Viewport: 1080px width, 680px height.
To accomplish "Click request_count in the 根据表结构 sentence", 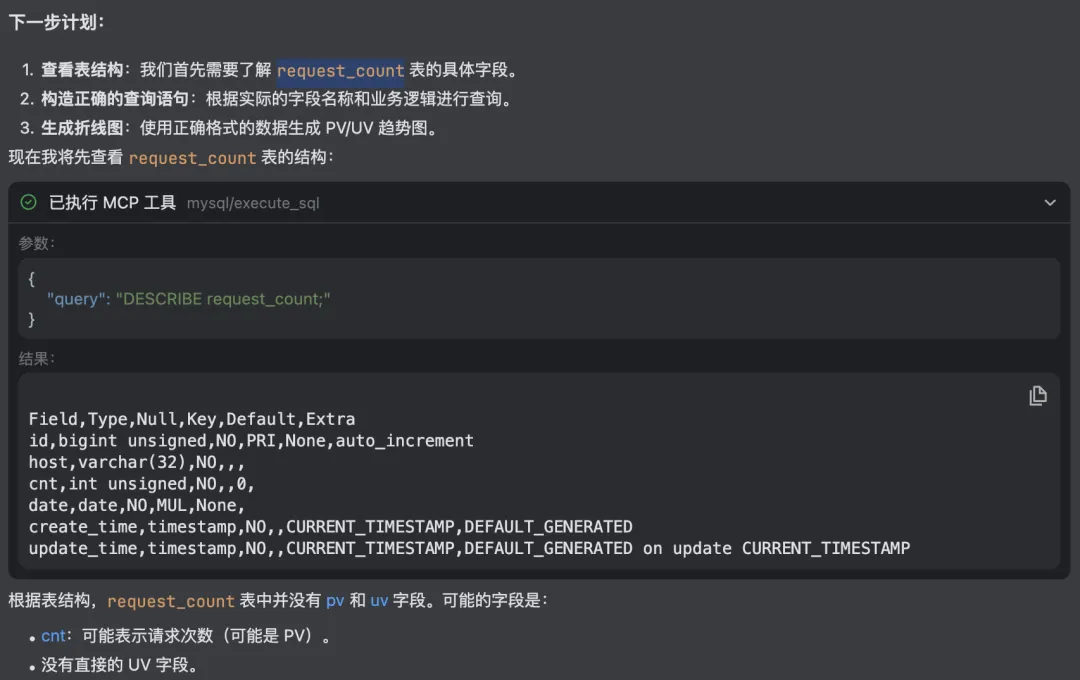I will [171, 601].
